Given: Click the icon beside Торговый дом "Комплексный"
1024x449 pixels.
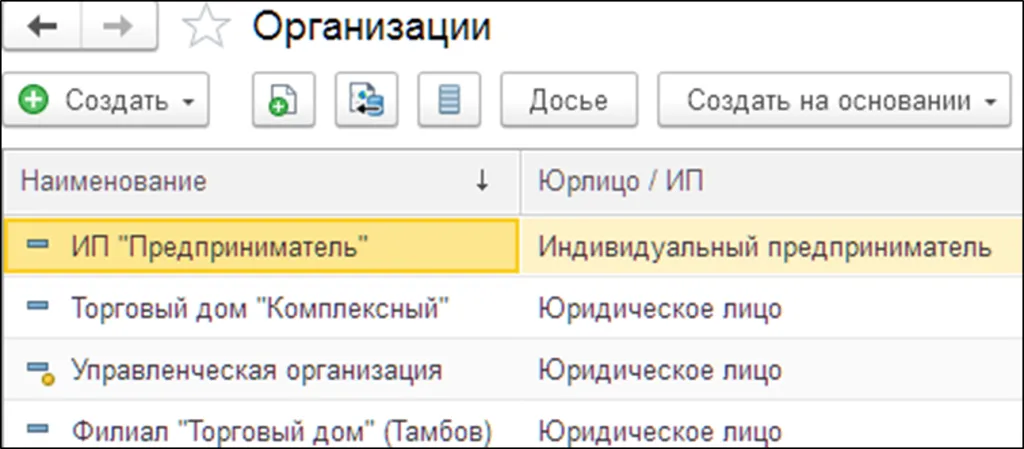Looking at the screenshot, I should [38, 308].
